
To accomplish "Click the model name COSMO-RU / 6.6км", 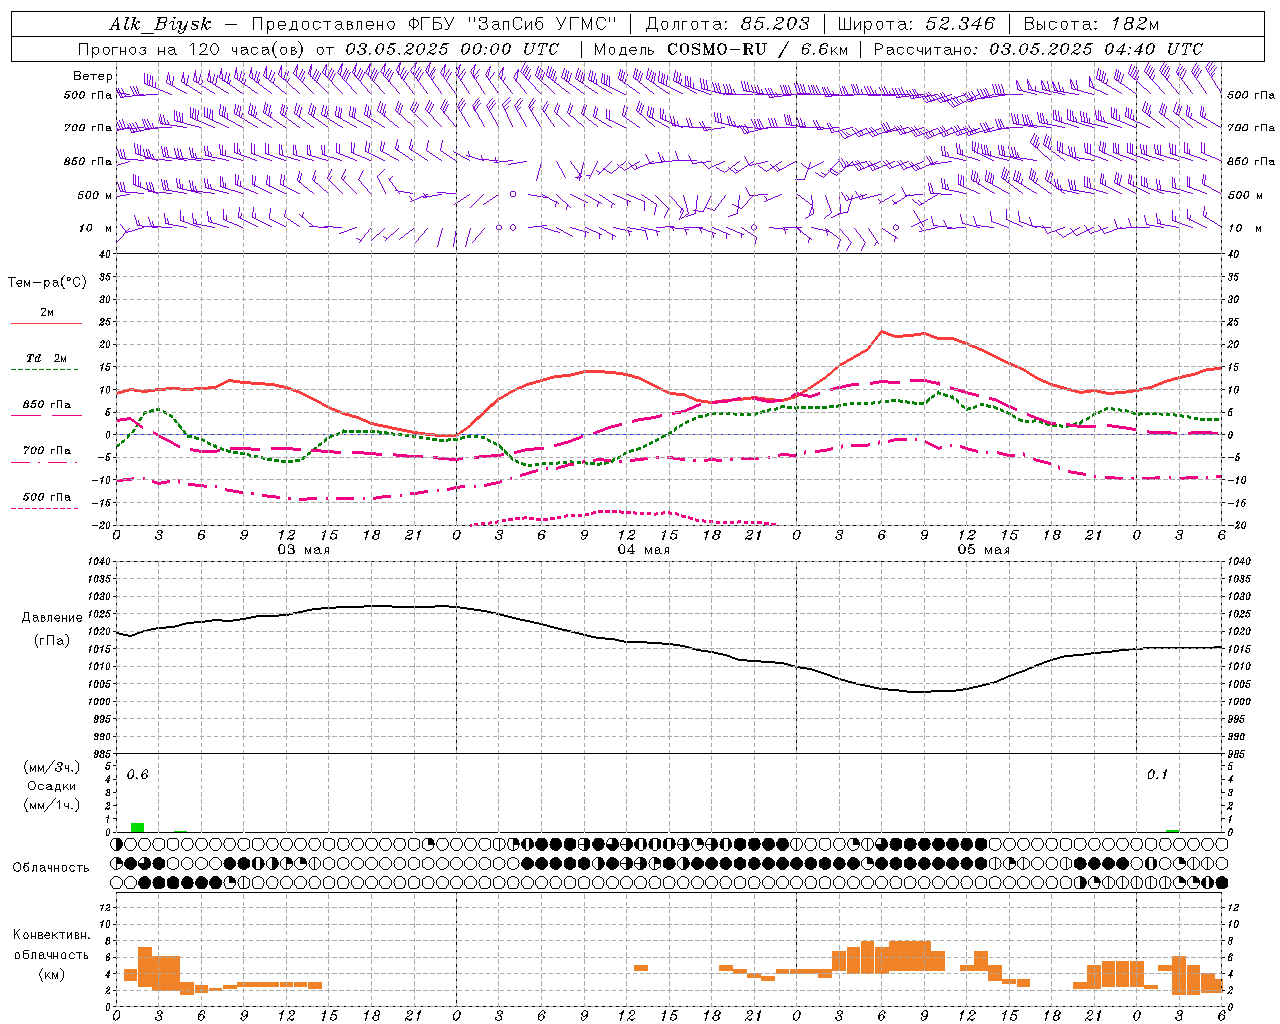I will tap(757, 49).
